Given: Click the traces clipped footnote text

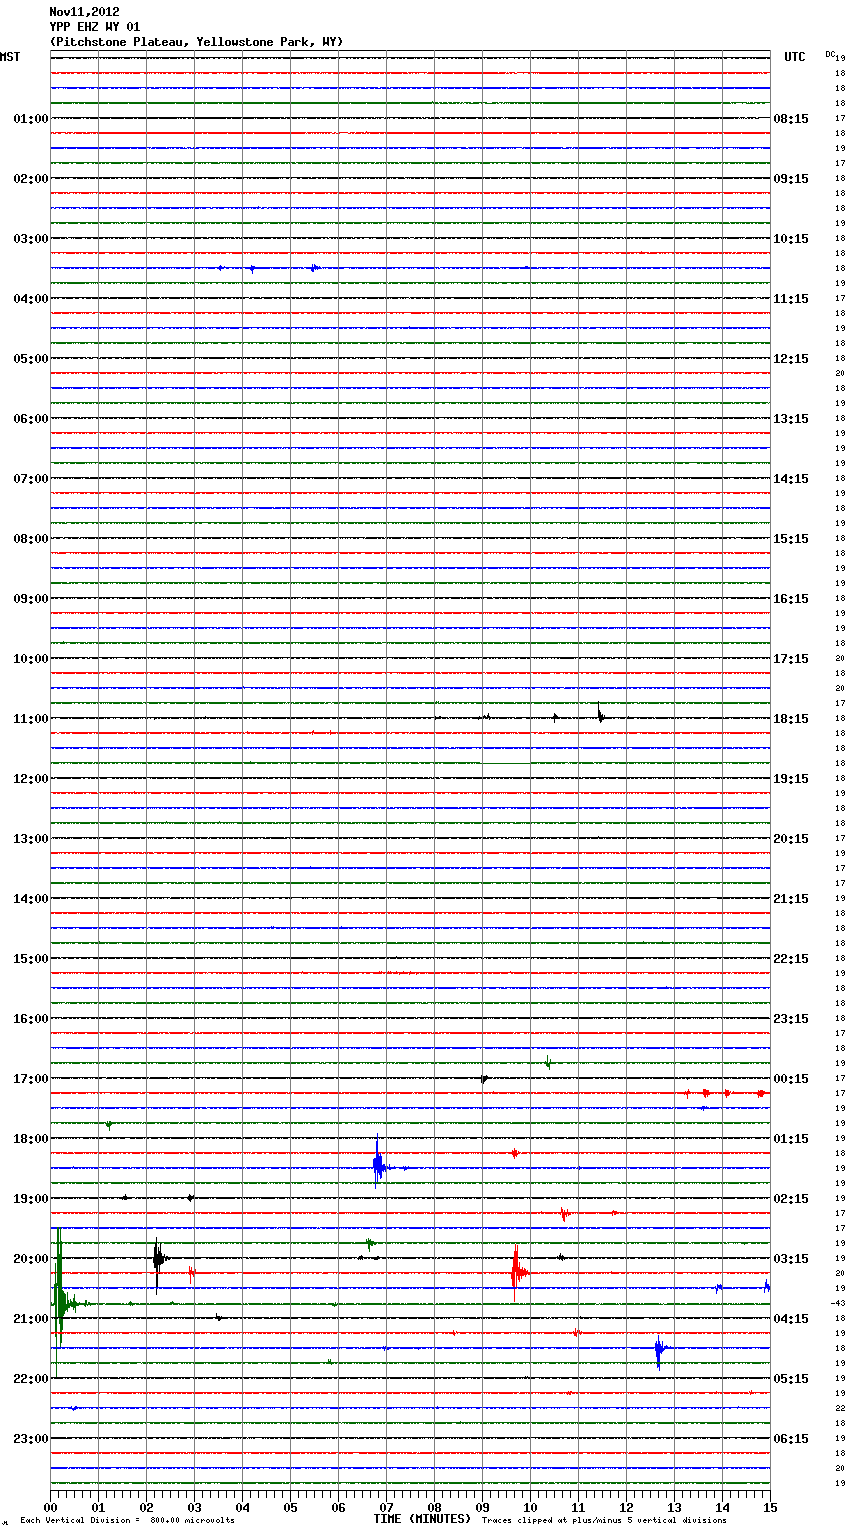Looking at the screenshot, I should (x=604, y=1521).
